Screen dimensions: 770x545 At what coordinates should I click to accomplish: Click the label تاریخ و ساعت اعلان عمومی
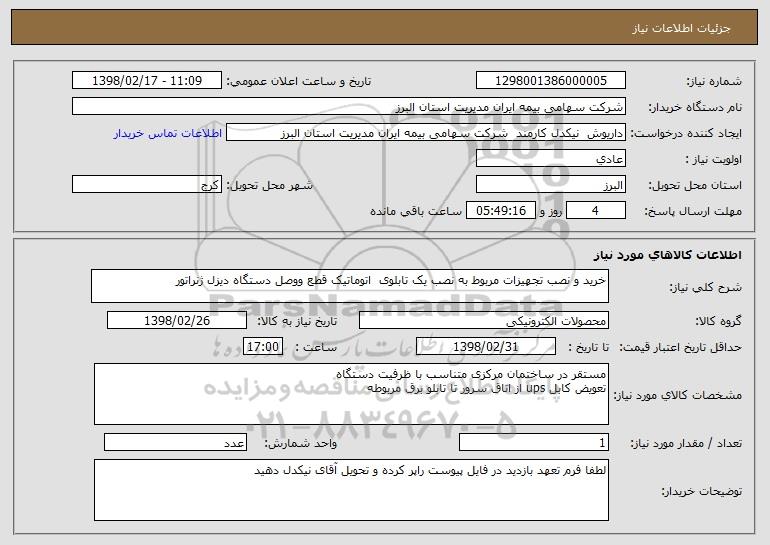coord(299,82)
